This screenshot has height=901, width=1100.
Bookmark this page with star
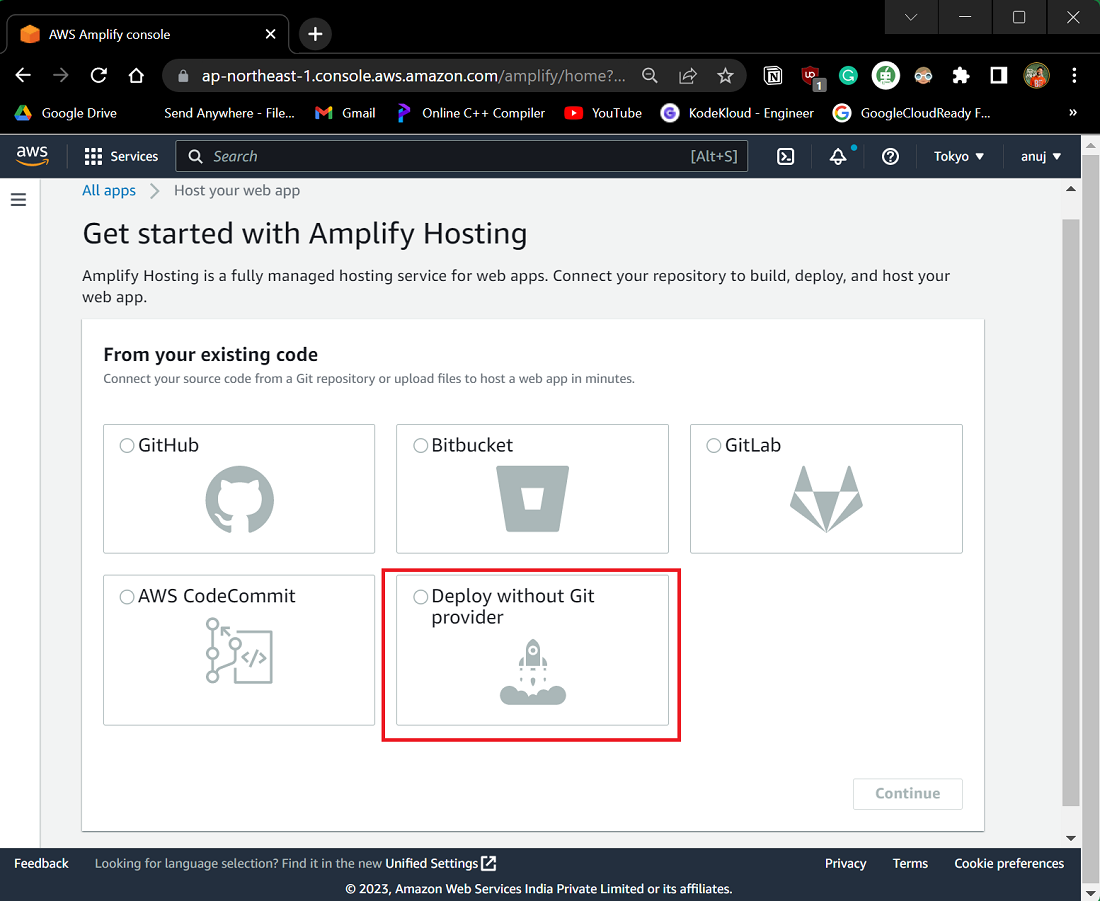(725, 76)
